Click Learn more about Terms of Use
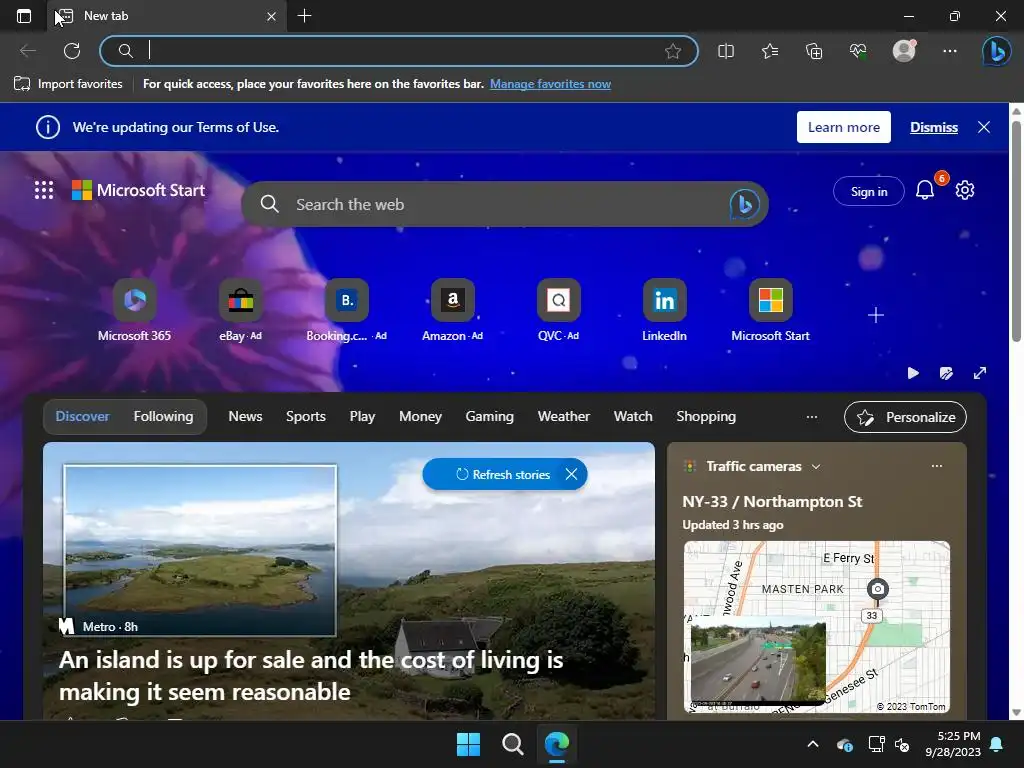The image size is (1024, 768). click(844, 127)
